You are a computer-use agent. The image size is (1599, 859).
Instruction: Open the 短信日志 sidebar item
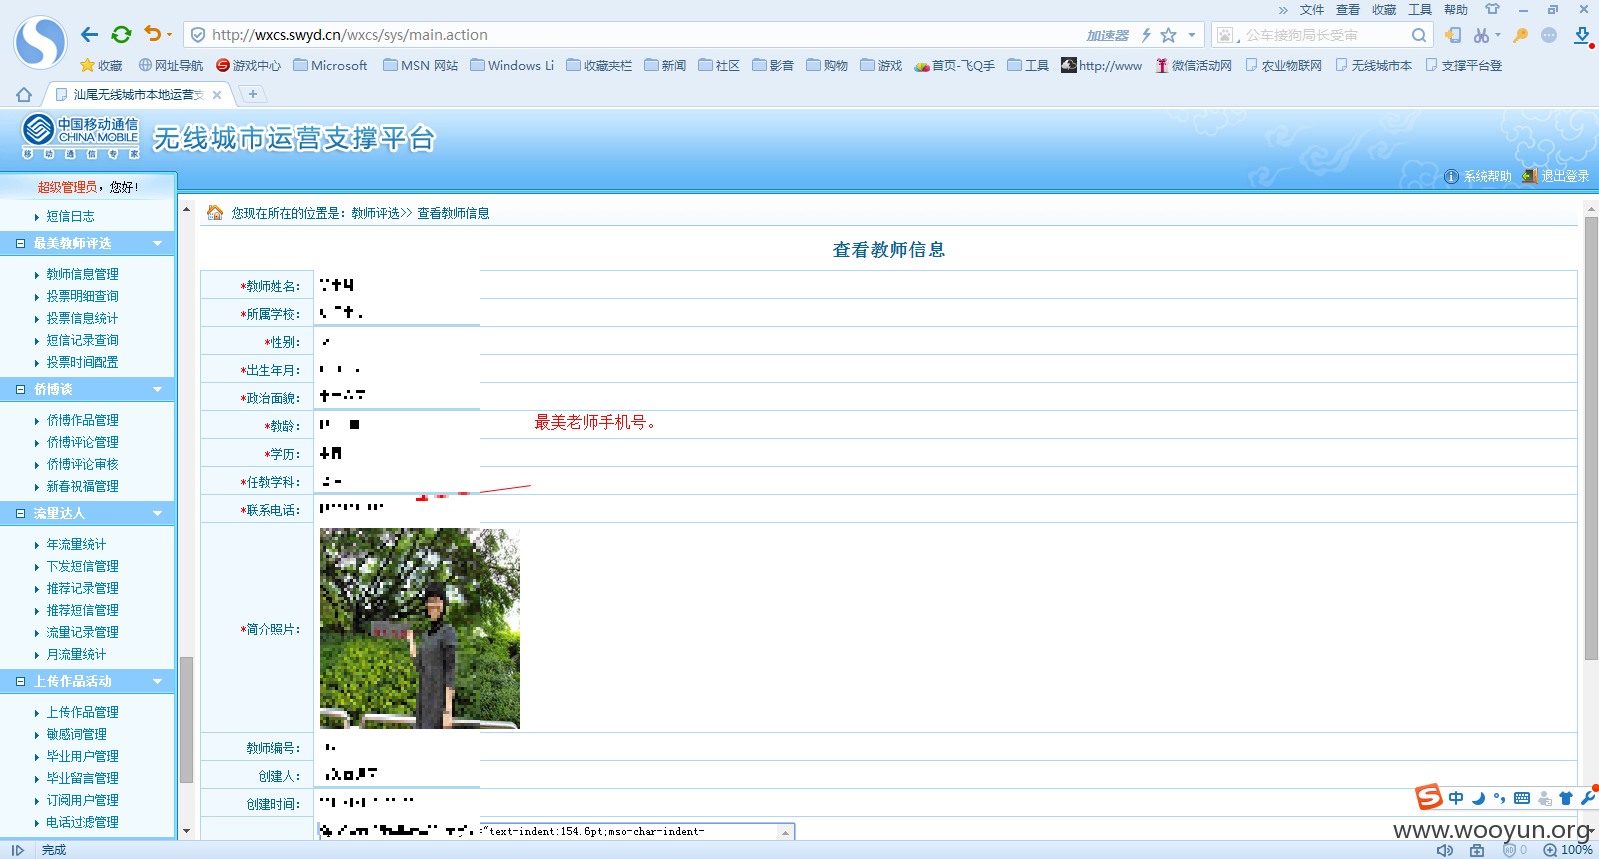point(70,216)
